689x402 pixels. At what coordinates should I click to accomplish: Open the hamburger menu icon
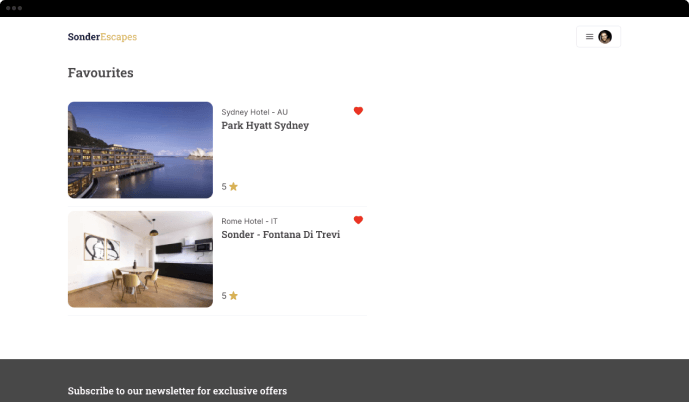[589, 37]
